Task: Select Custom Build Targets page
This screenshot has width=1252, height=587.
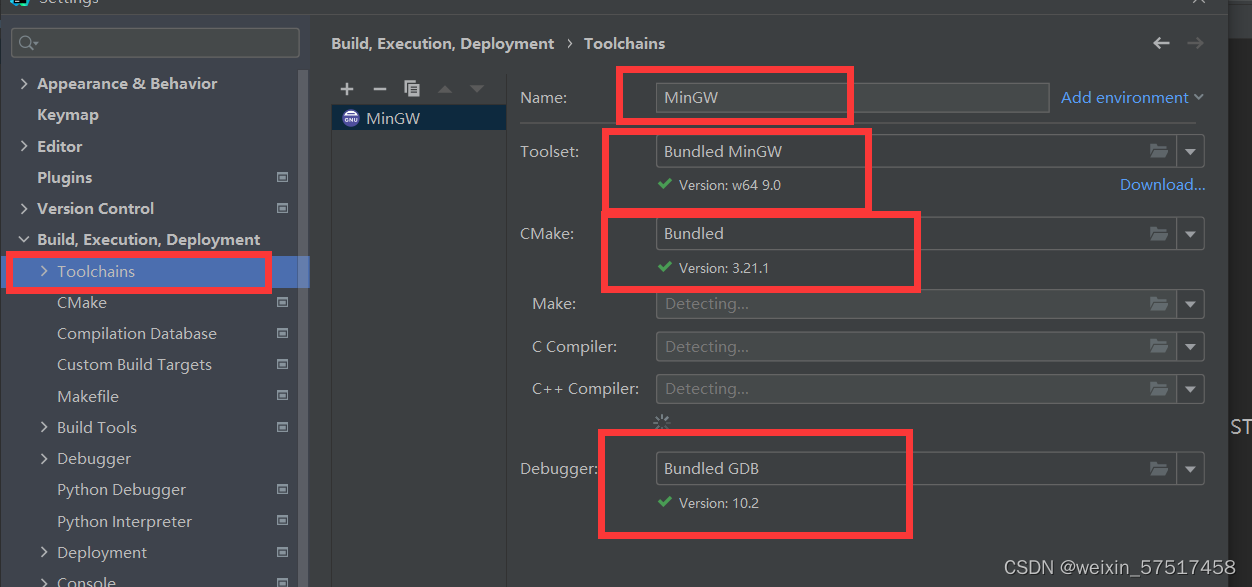Action: pos(134,365)
